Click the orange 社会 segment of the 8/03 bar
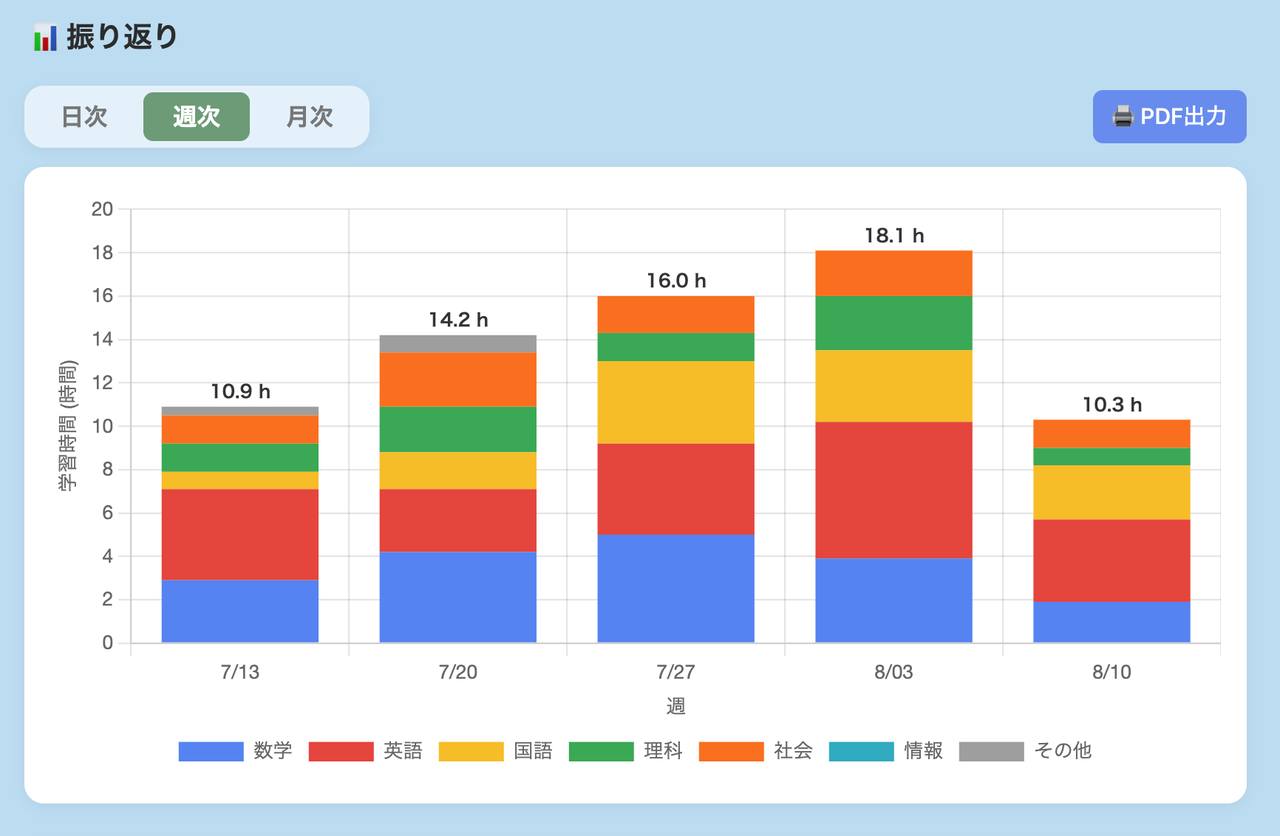This screenshot has width=1280, height=836. [x=894, y=273]
